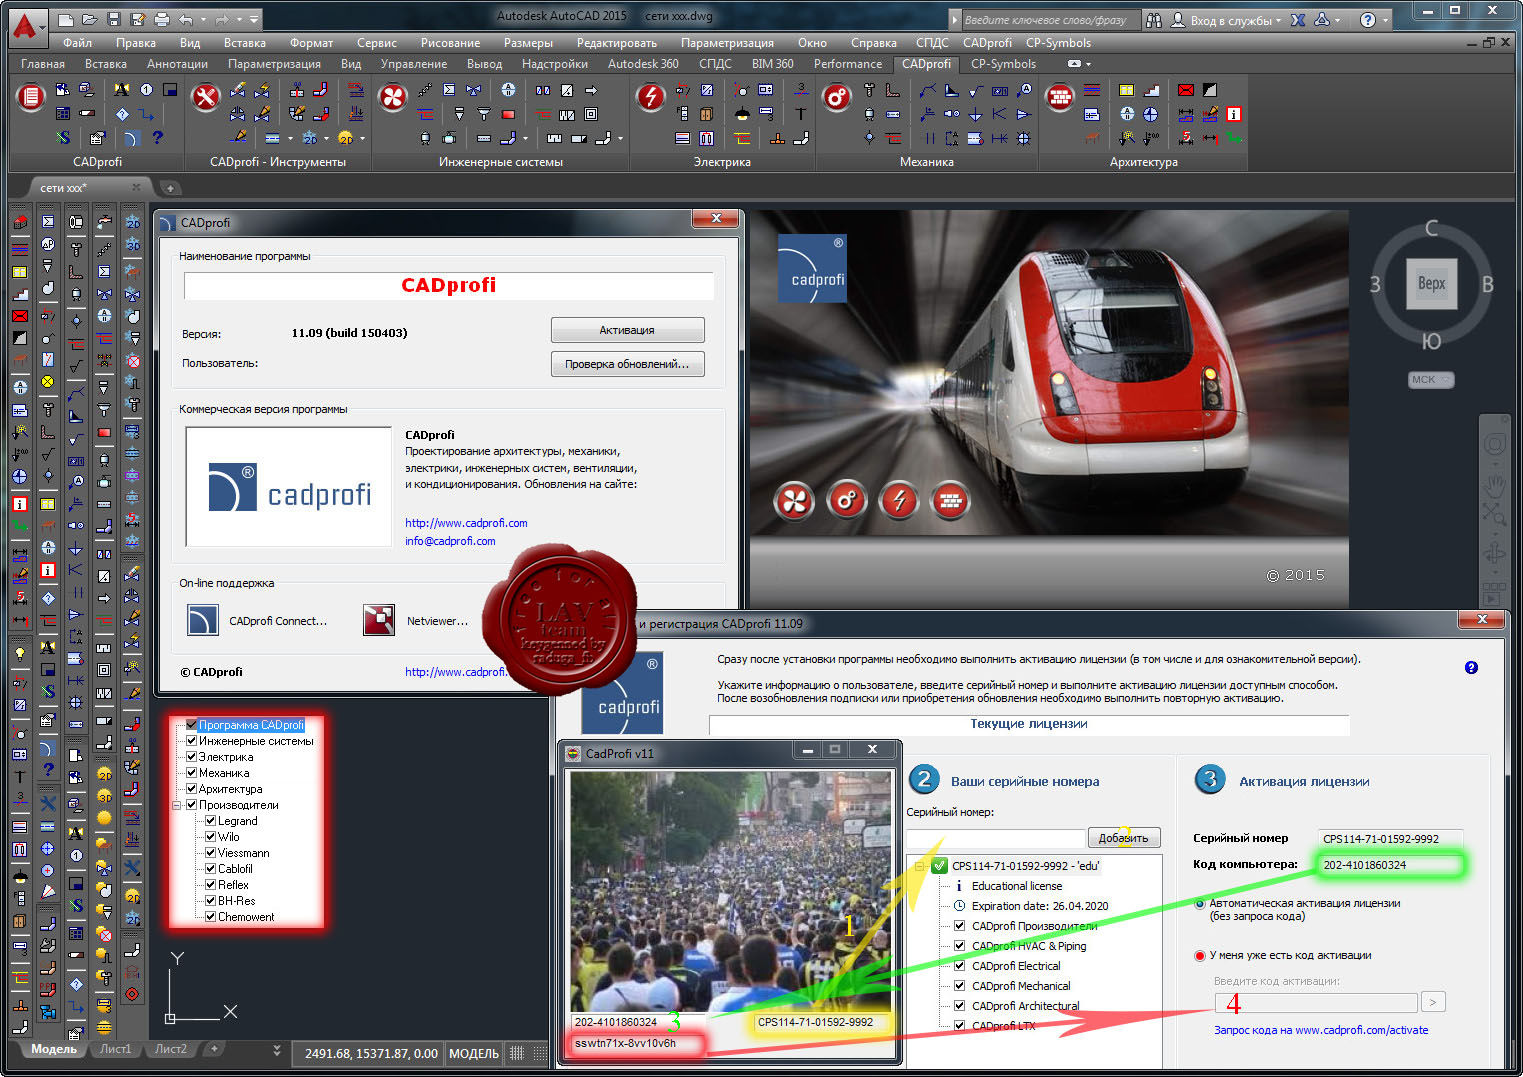Toggle the CADprofi HVAC & Piping checkbox

(x=960, y=946)
